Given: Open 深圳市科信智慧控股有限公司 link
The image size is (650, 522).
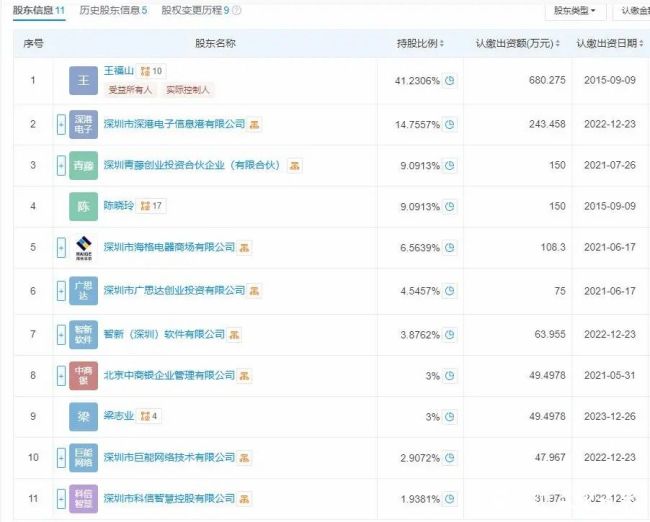Looking at the screenshot, I should click(x=169, y=498).
